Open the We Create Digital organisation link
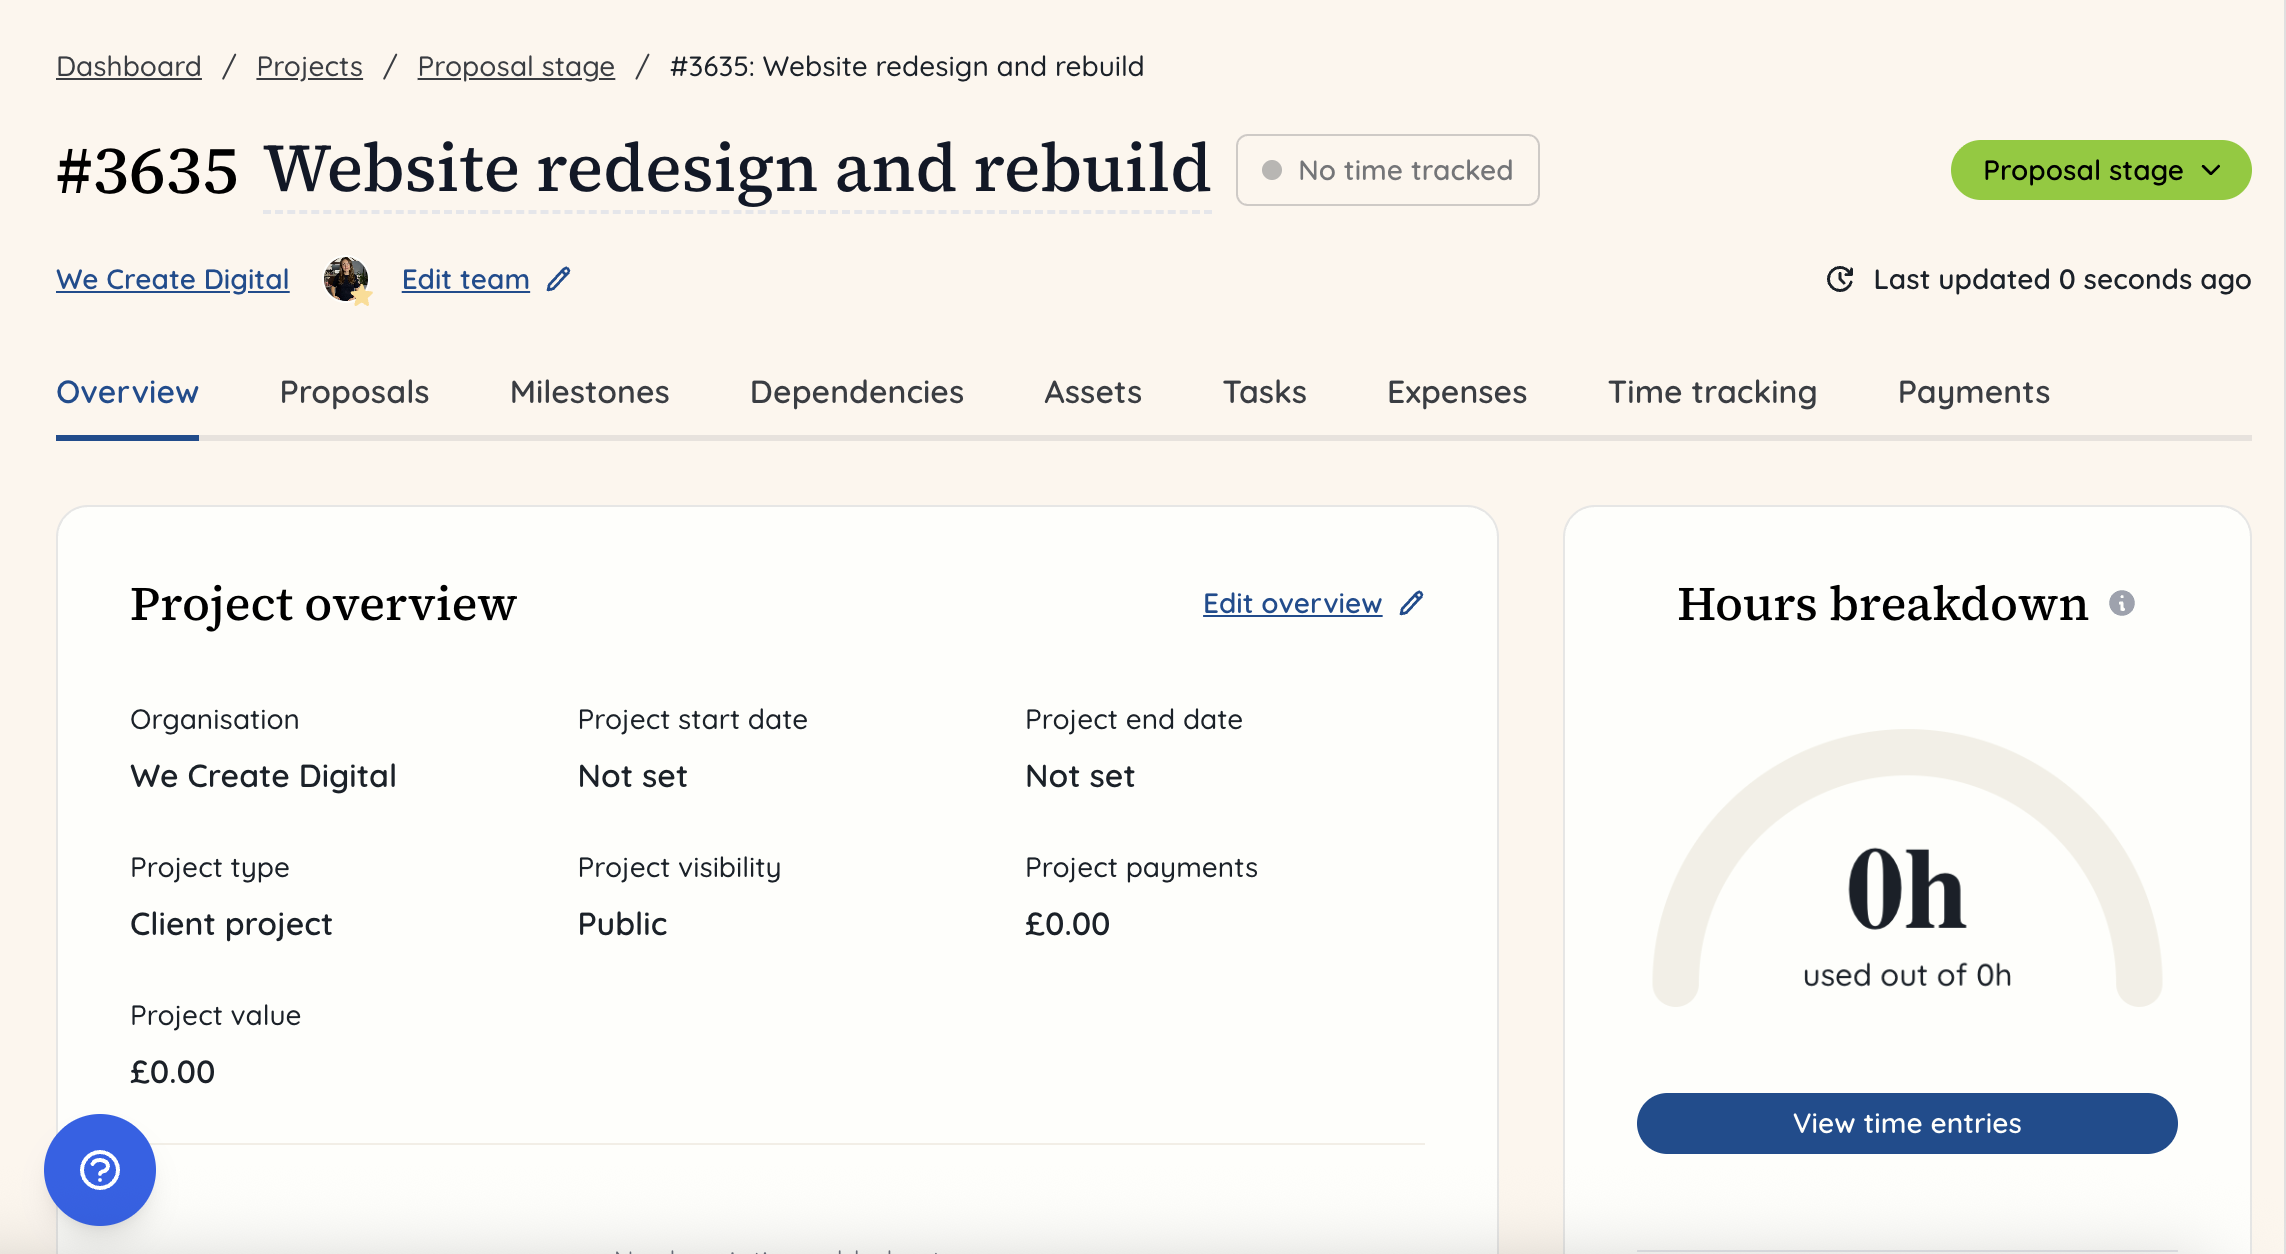2286x1254 pixels. [171, 279]
